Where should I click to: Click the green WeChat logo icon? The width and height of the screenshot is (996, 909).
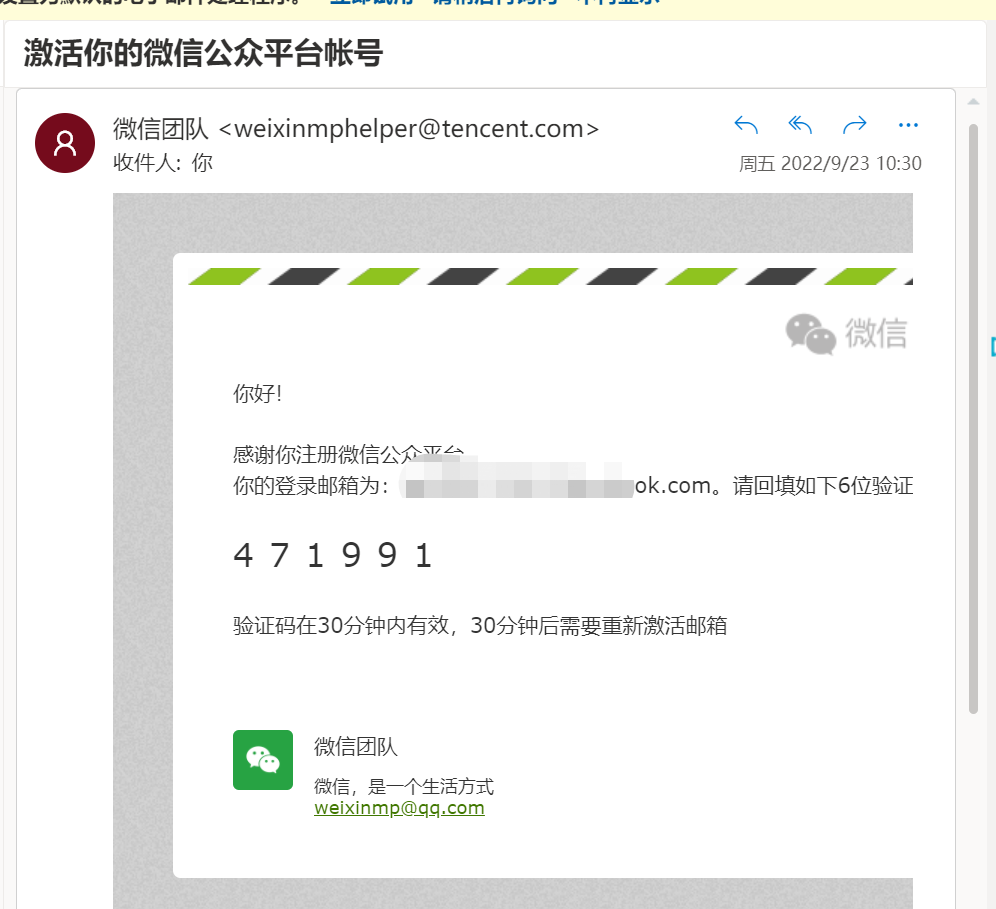coord(263,760)
